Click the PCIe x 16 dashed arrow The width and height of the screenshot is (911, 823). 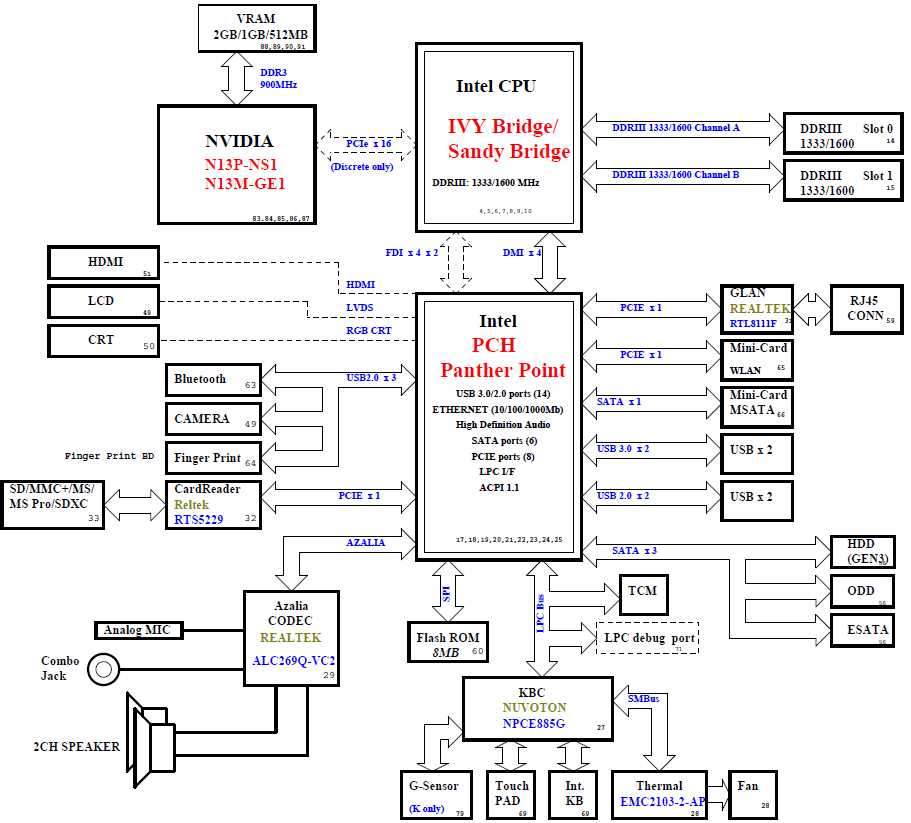367,145
